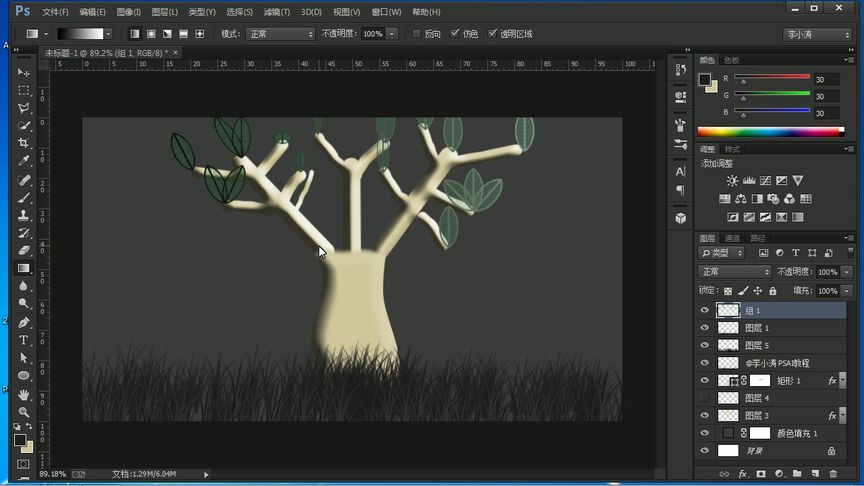Image resolution: width=864 pixels, height=486 pixels.
Task: Add a layer mask via bottom icon
Action: (761, 473)
